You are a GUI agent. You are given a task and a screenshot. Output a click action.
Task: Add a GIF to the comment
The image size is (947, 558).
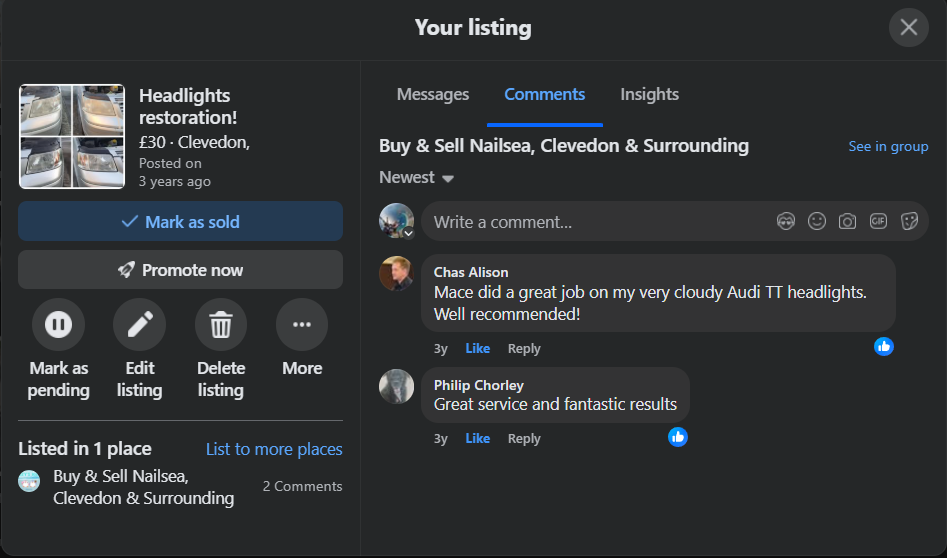(878, 222)
